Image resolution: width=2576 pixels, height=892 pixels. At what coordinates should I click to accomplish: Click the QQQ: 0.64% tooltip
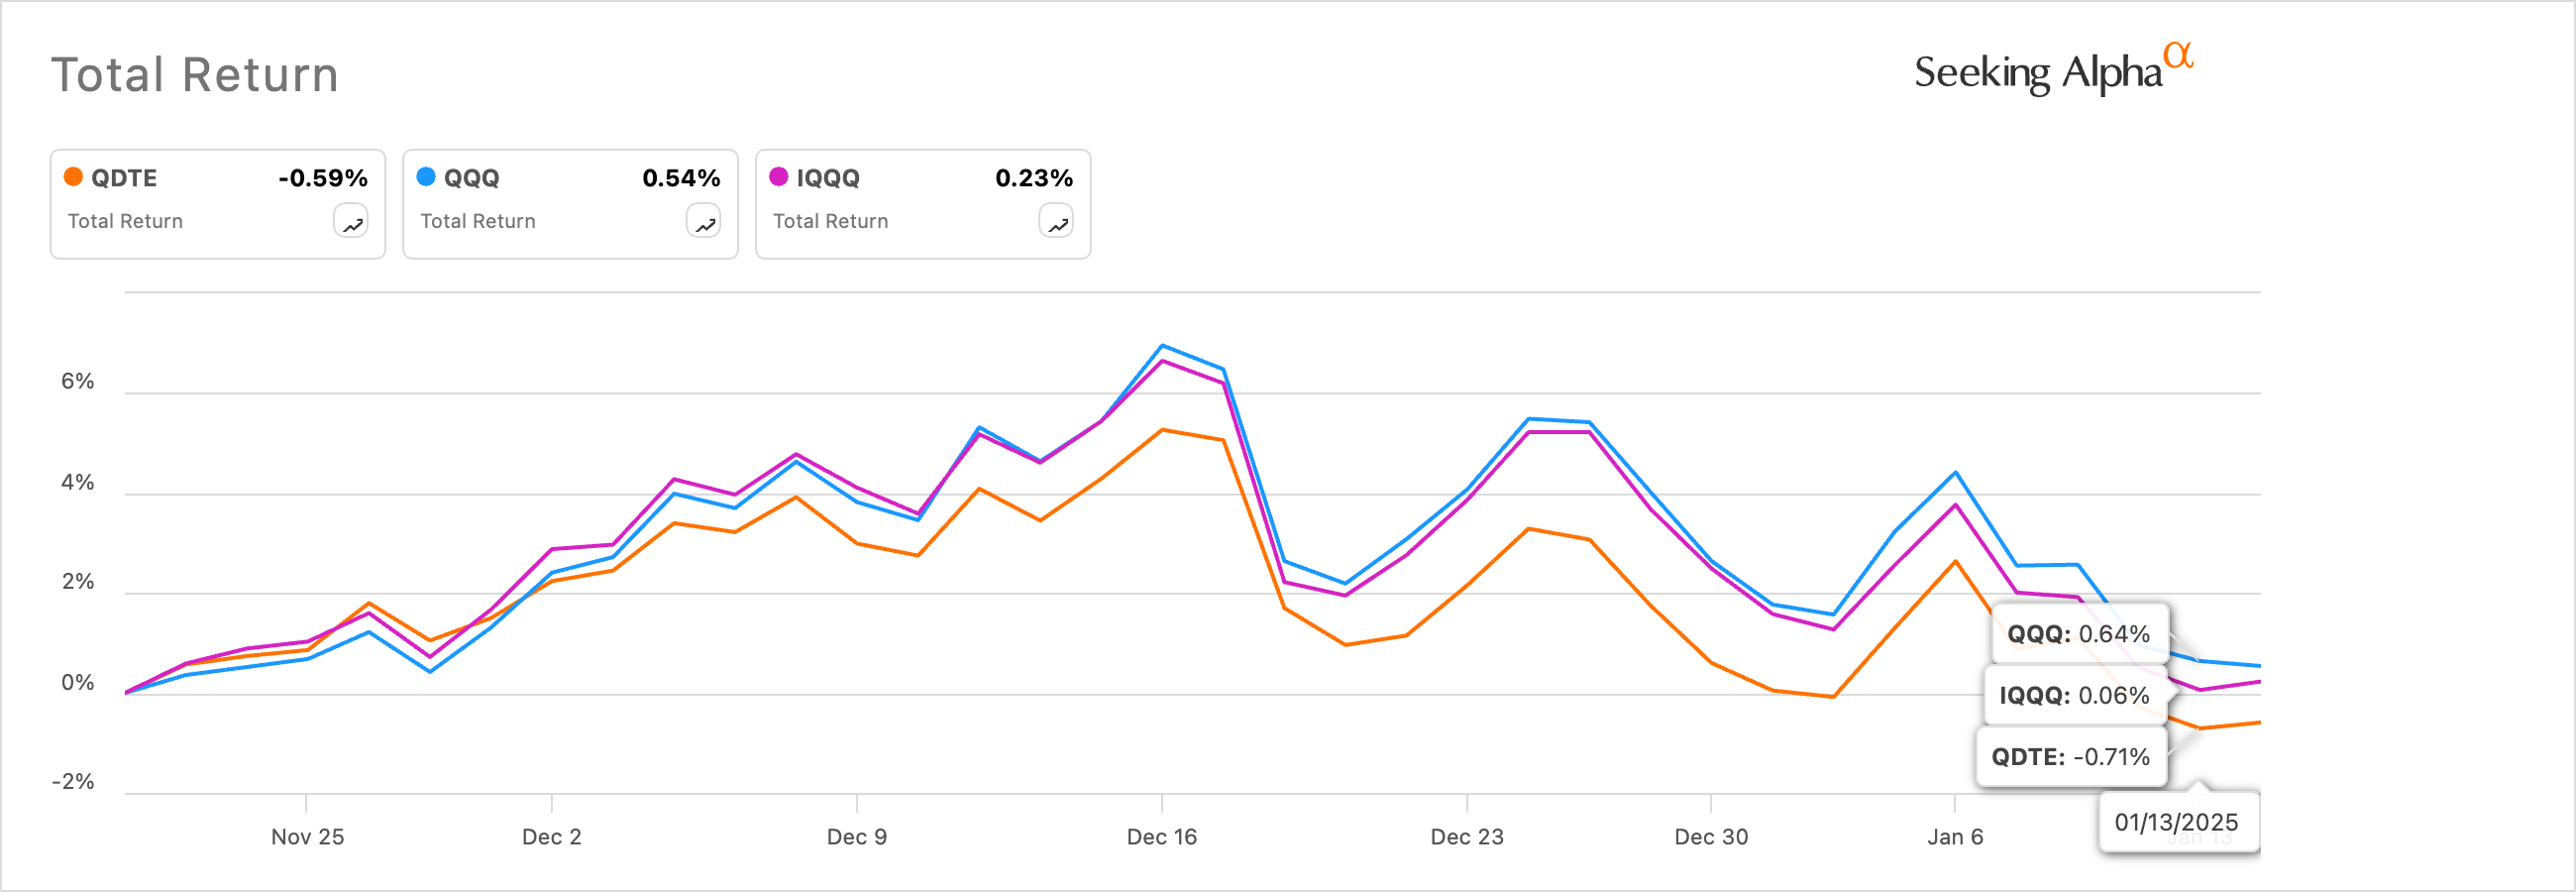pos(2078,634)
